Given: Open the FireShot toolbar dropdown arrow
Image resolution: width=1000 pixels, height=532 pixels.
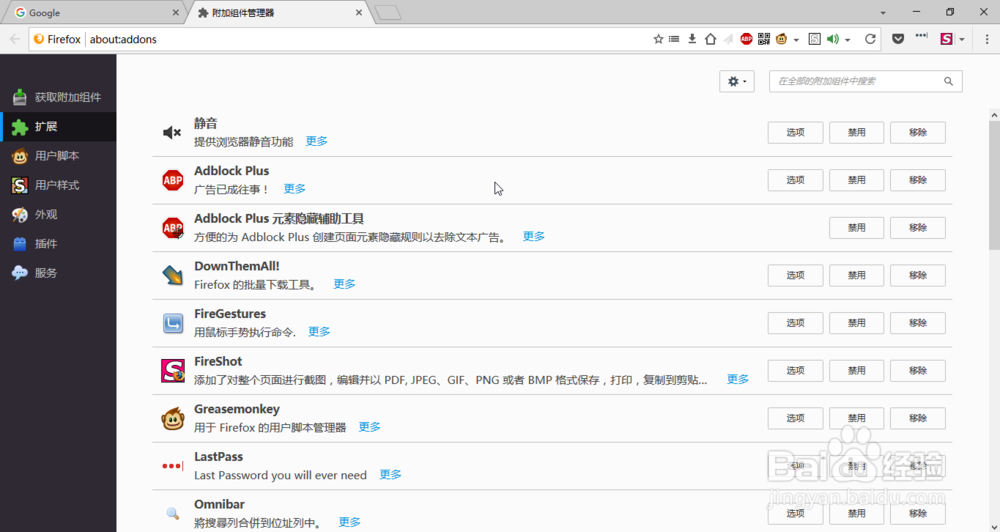Looking at the screenshot, I should coord(962,40).
